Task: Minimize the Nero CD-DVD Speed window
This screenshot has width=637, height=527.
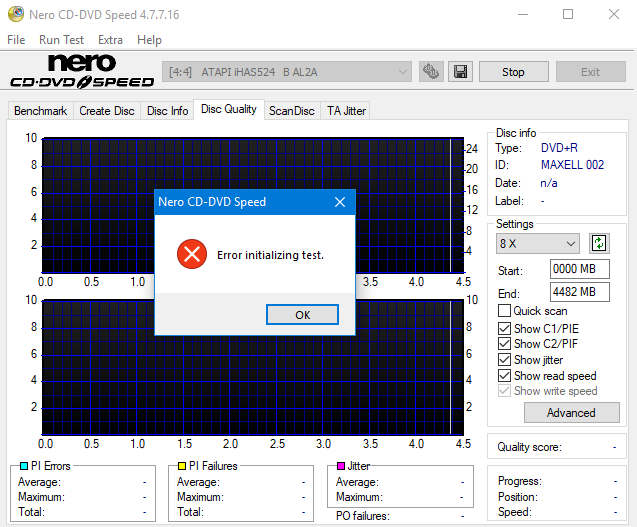Action: coord(523,14)
